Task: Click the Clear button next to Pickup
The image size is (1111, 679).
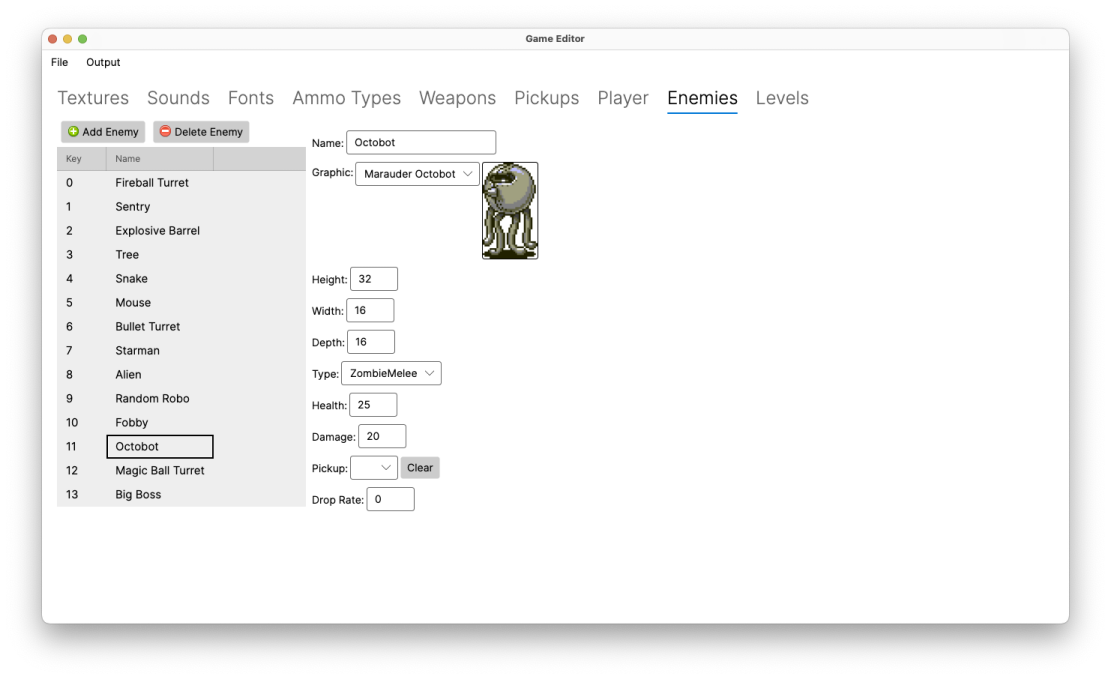Action: [x=420, y=468]
